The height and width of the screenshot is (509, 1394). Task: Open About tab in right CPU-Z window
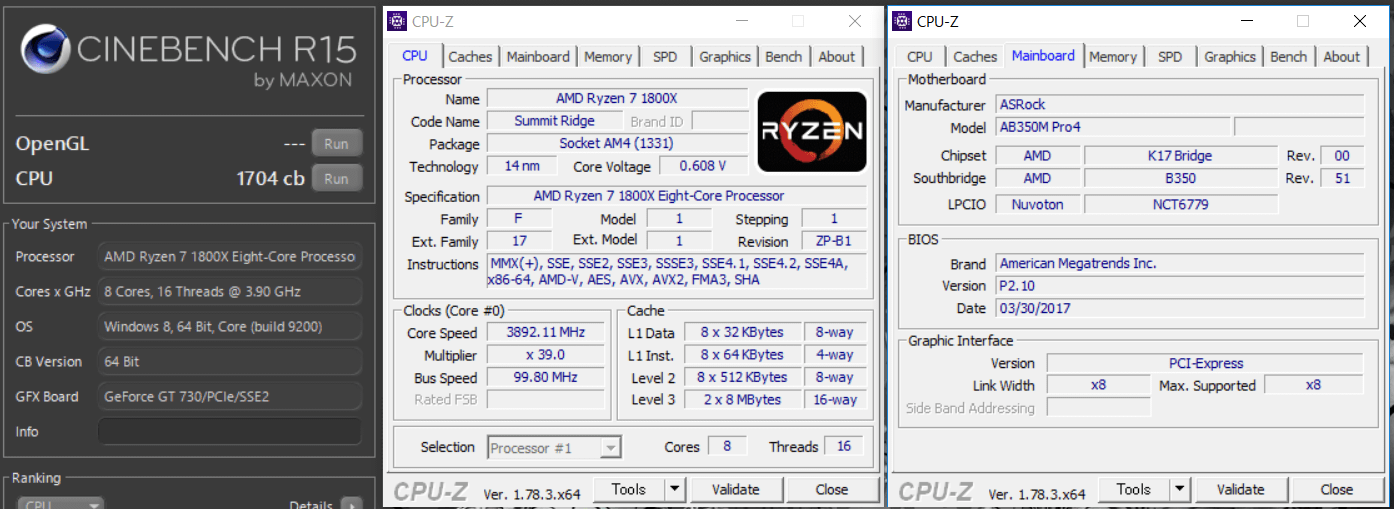[x=1342, y=57]
